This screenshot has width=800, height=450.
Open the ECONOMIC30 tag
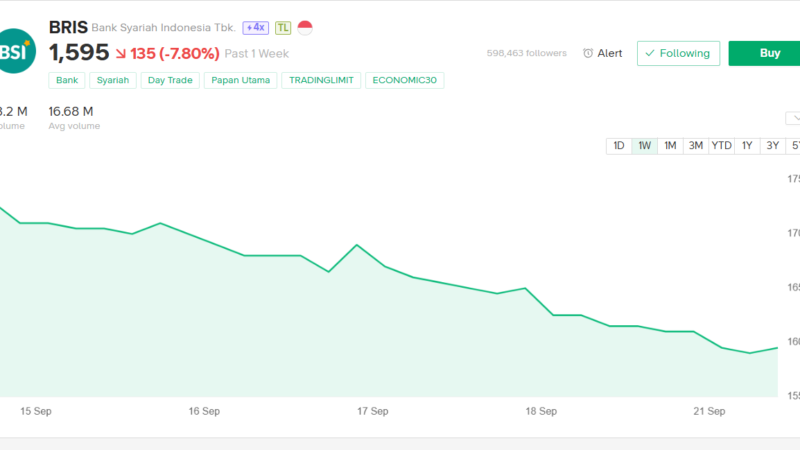[x=405, y=80]
